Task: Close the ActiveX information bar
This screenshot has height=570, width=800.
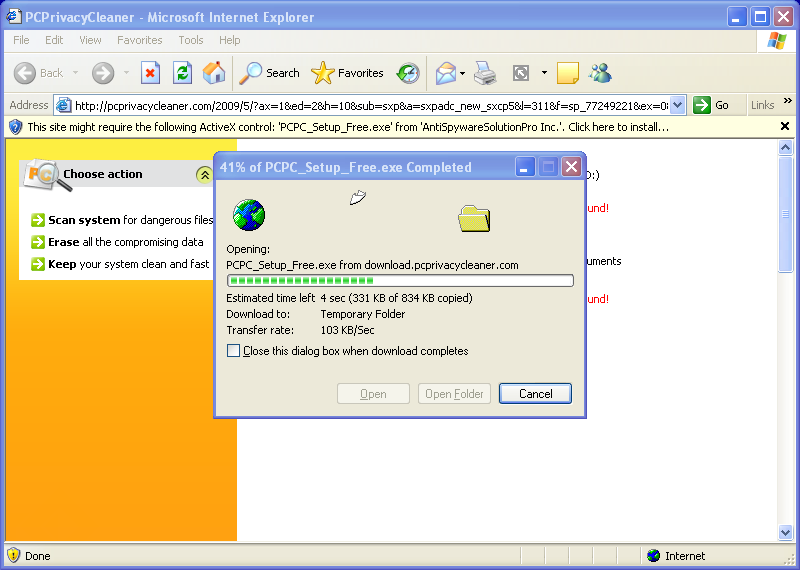Action: pos(785,126)
